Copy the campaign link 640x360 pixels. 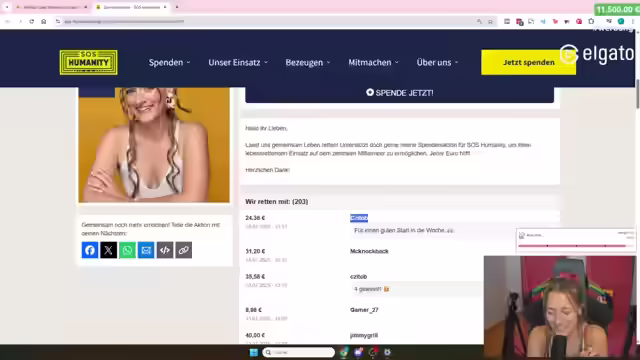[x=184, y=250]
